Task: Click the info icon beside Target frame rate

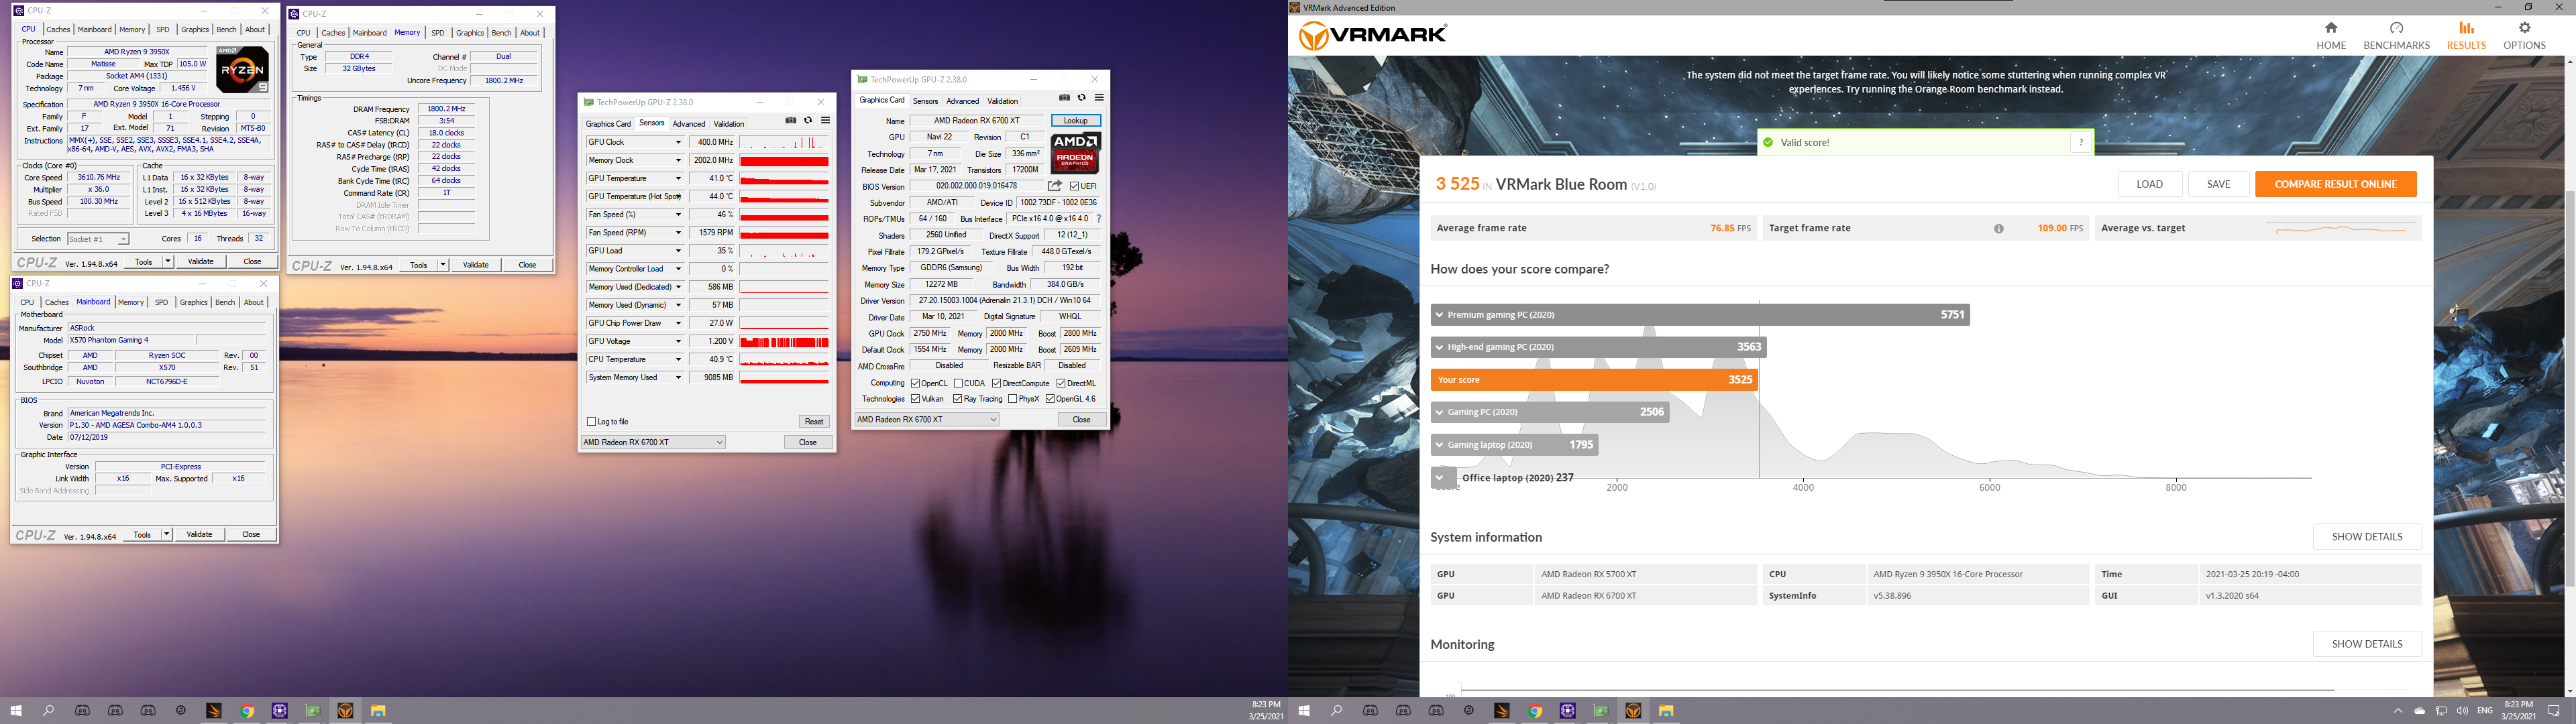Action: pos(1998,228)
